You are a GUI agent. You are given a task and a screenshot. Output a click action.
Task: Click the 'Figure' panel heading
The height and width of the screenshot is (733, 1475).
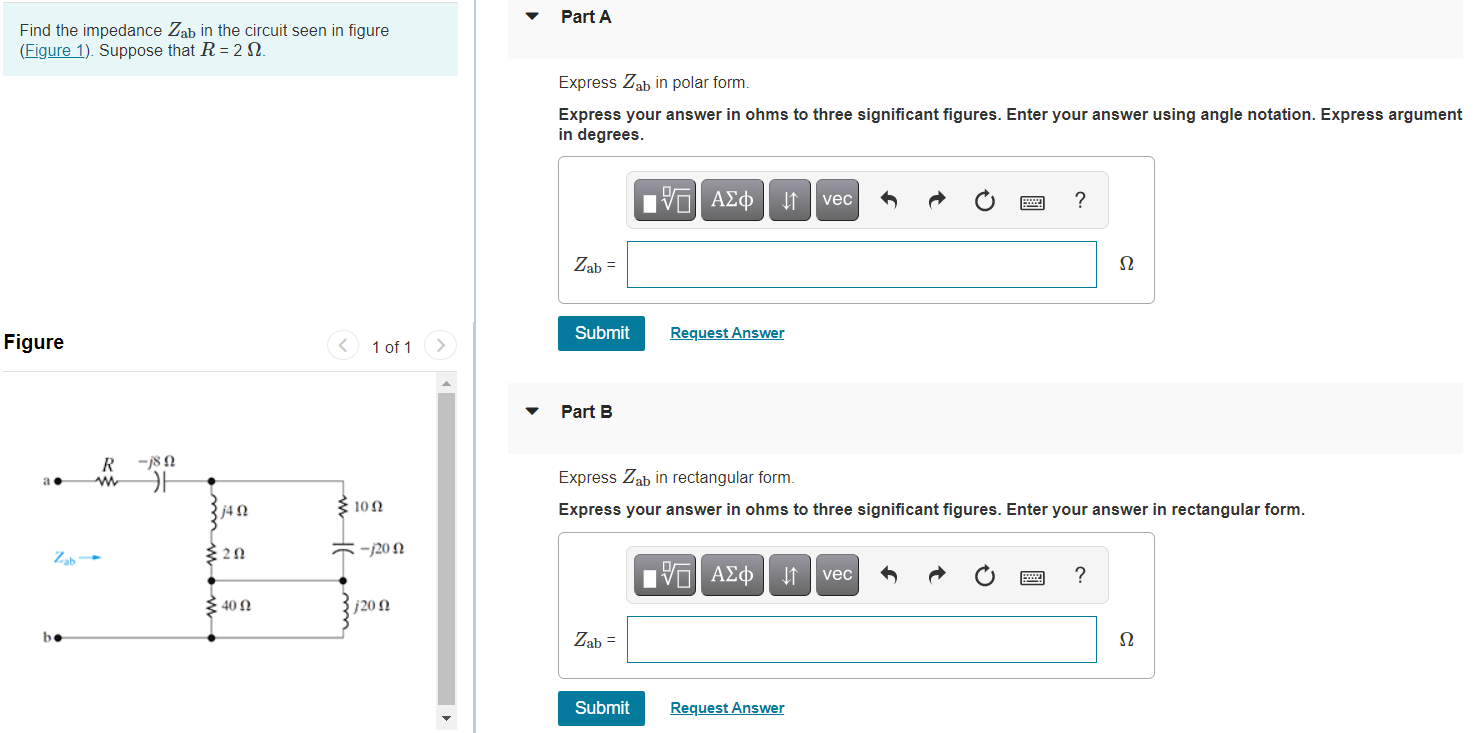pos(34,342)
